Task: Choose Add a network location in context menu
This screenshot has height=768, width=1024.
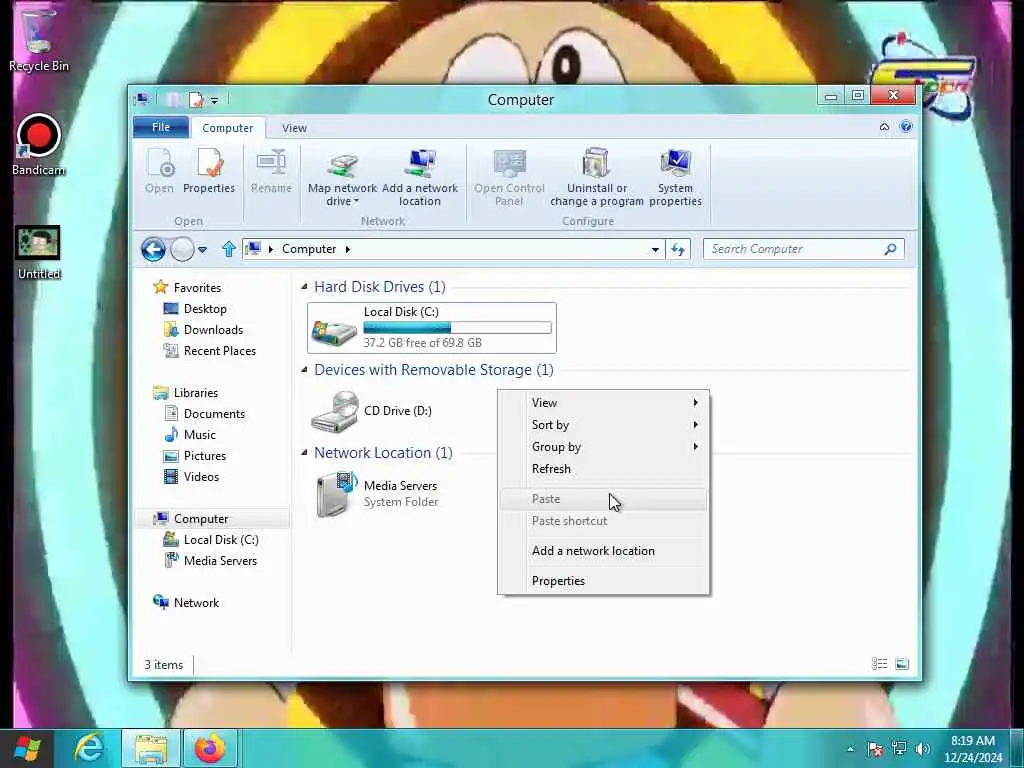Action: pos(603,551)
